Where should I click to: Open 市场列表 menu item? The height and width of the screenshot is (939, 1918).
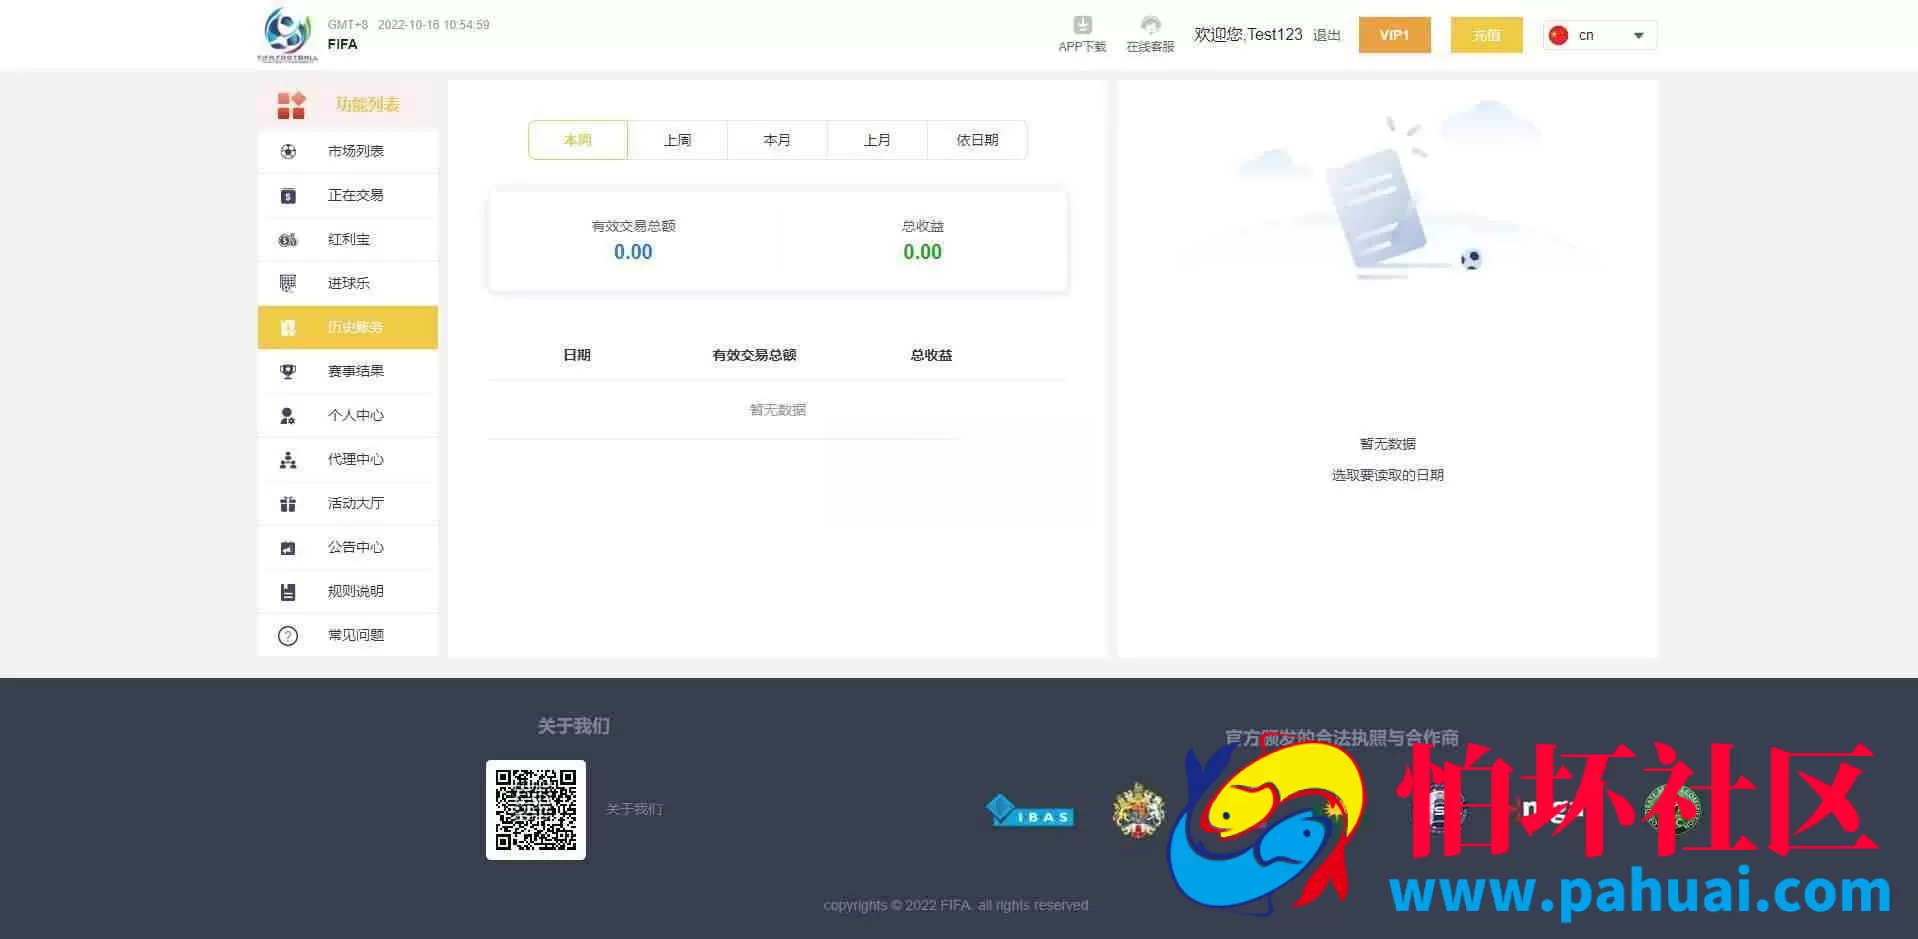point(348,151)
